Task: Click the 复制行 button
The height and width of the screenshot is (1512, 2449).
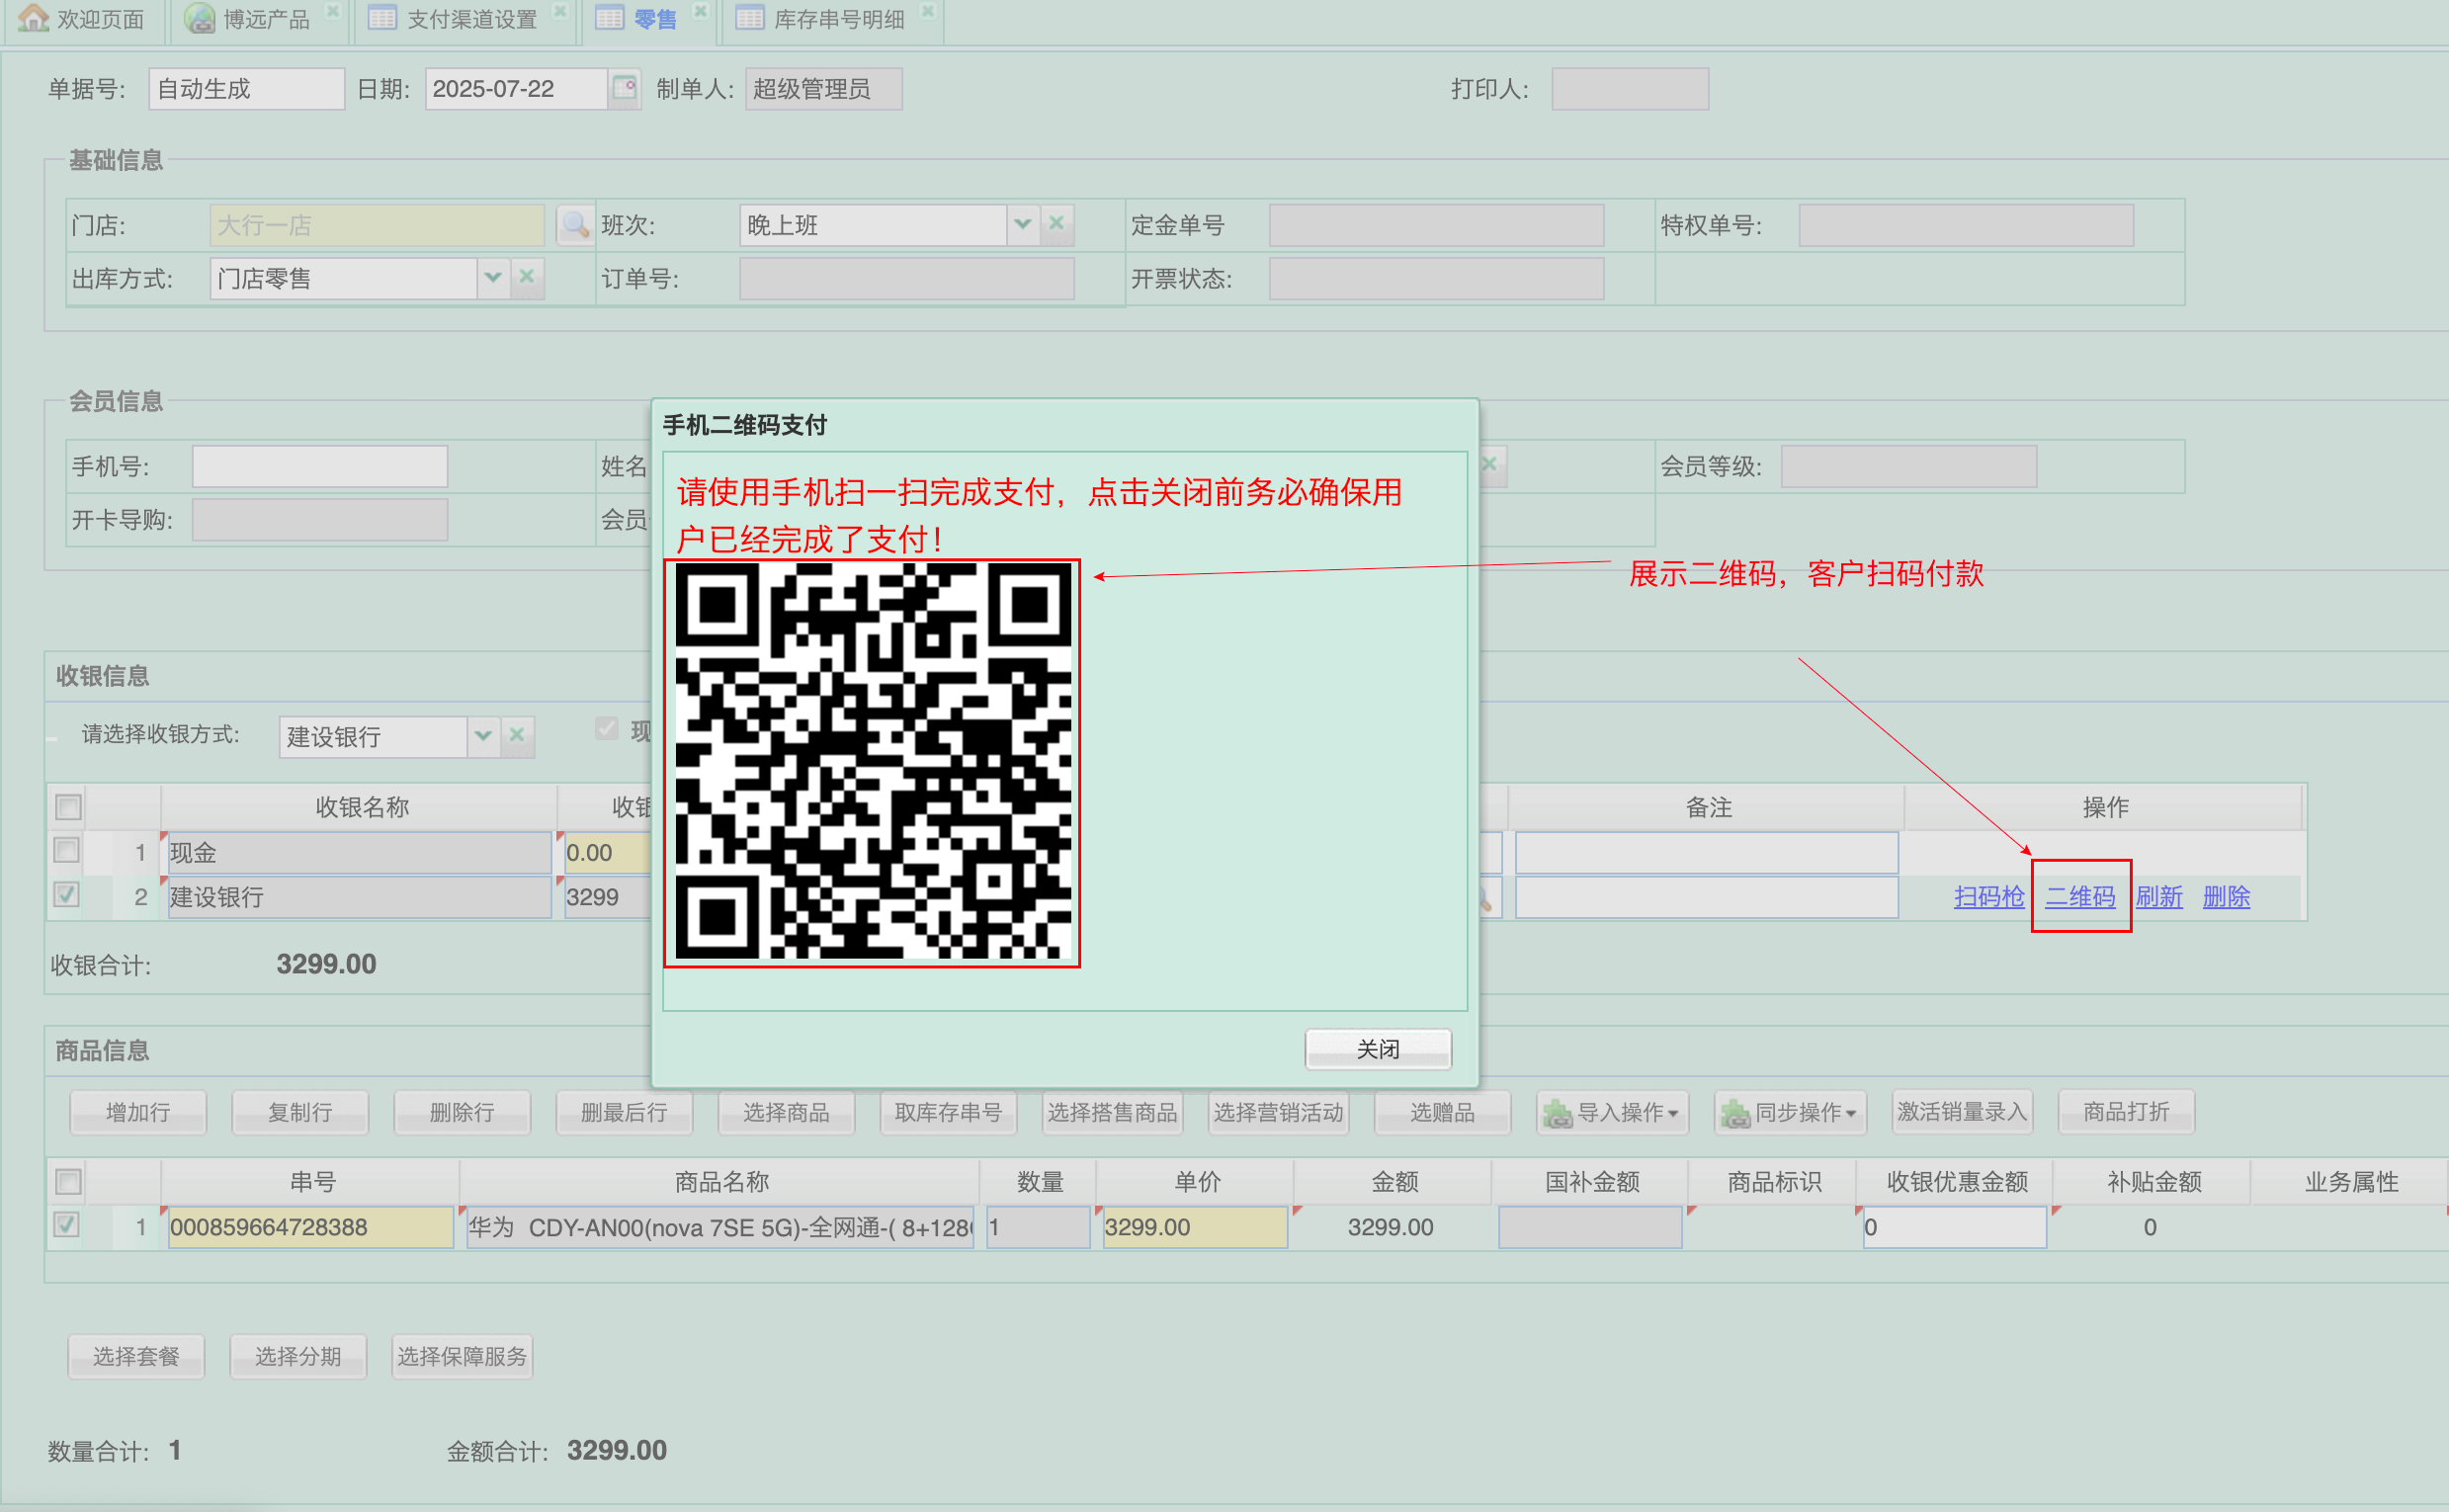Action: click(300, 1113)
